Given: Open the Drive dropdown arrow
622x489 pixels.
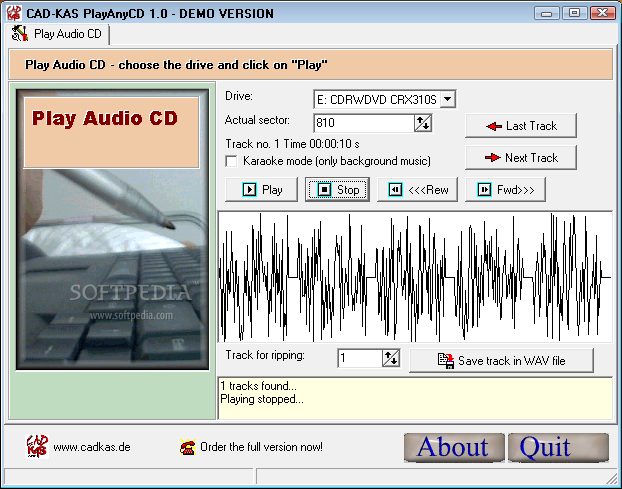Looking at the screenshot, I should 447,99.
